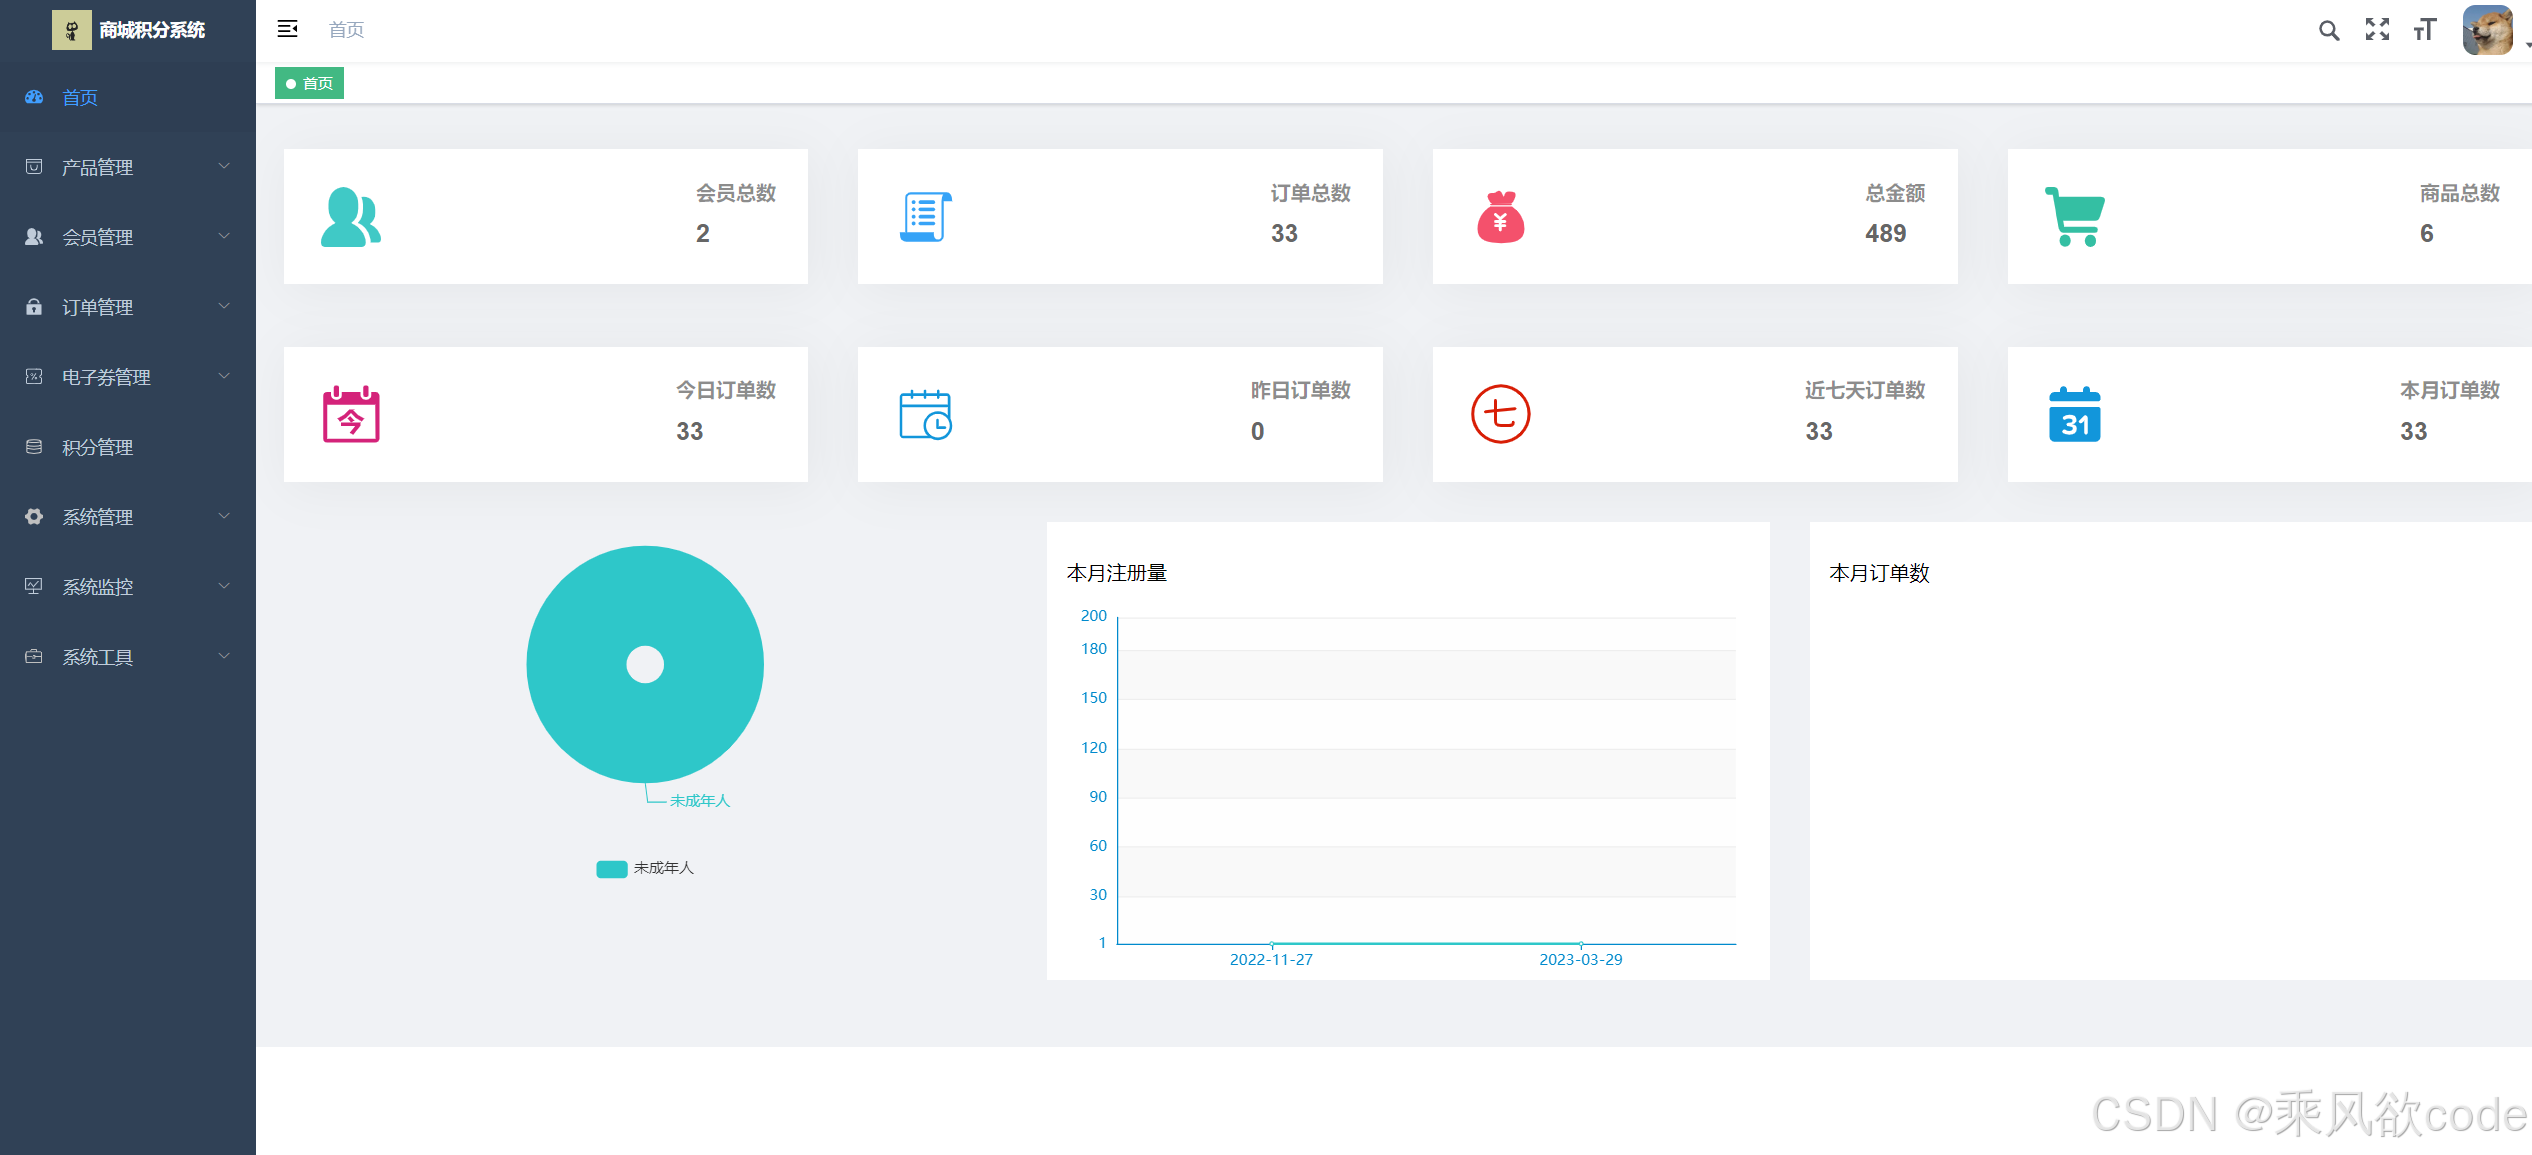Select the green 首页 page tab
Screen dimensions: 2532x1155
tap(310, 83)
